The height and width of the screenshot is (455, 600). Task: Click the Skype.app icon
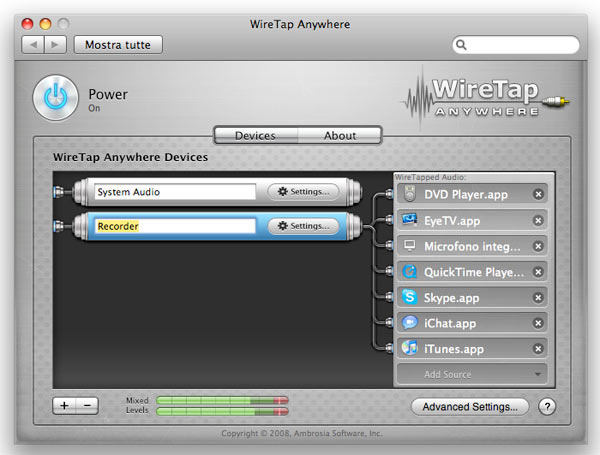click(x=408, y=298)
